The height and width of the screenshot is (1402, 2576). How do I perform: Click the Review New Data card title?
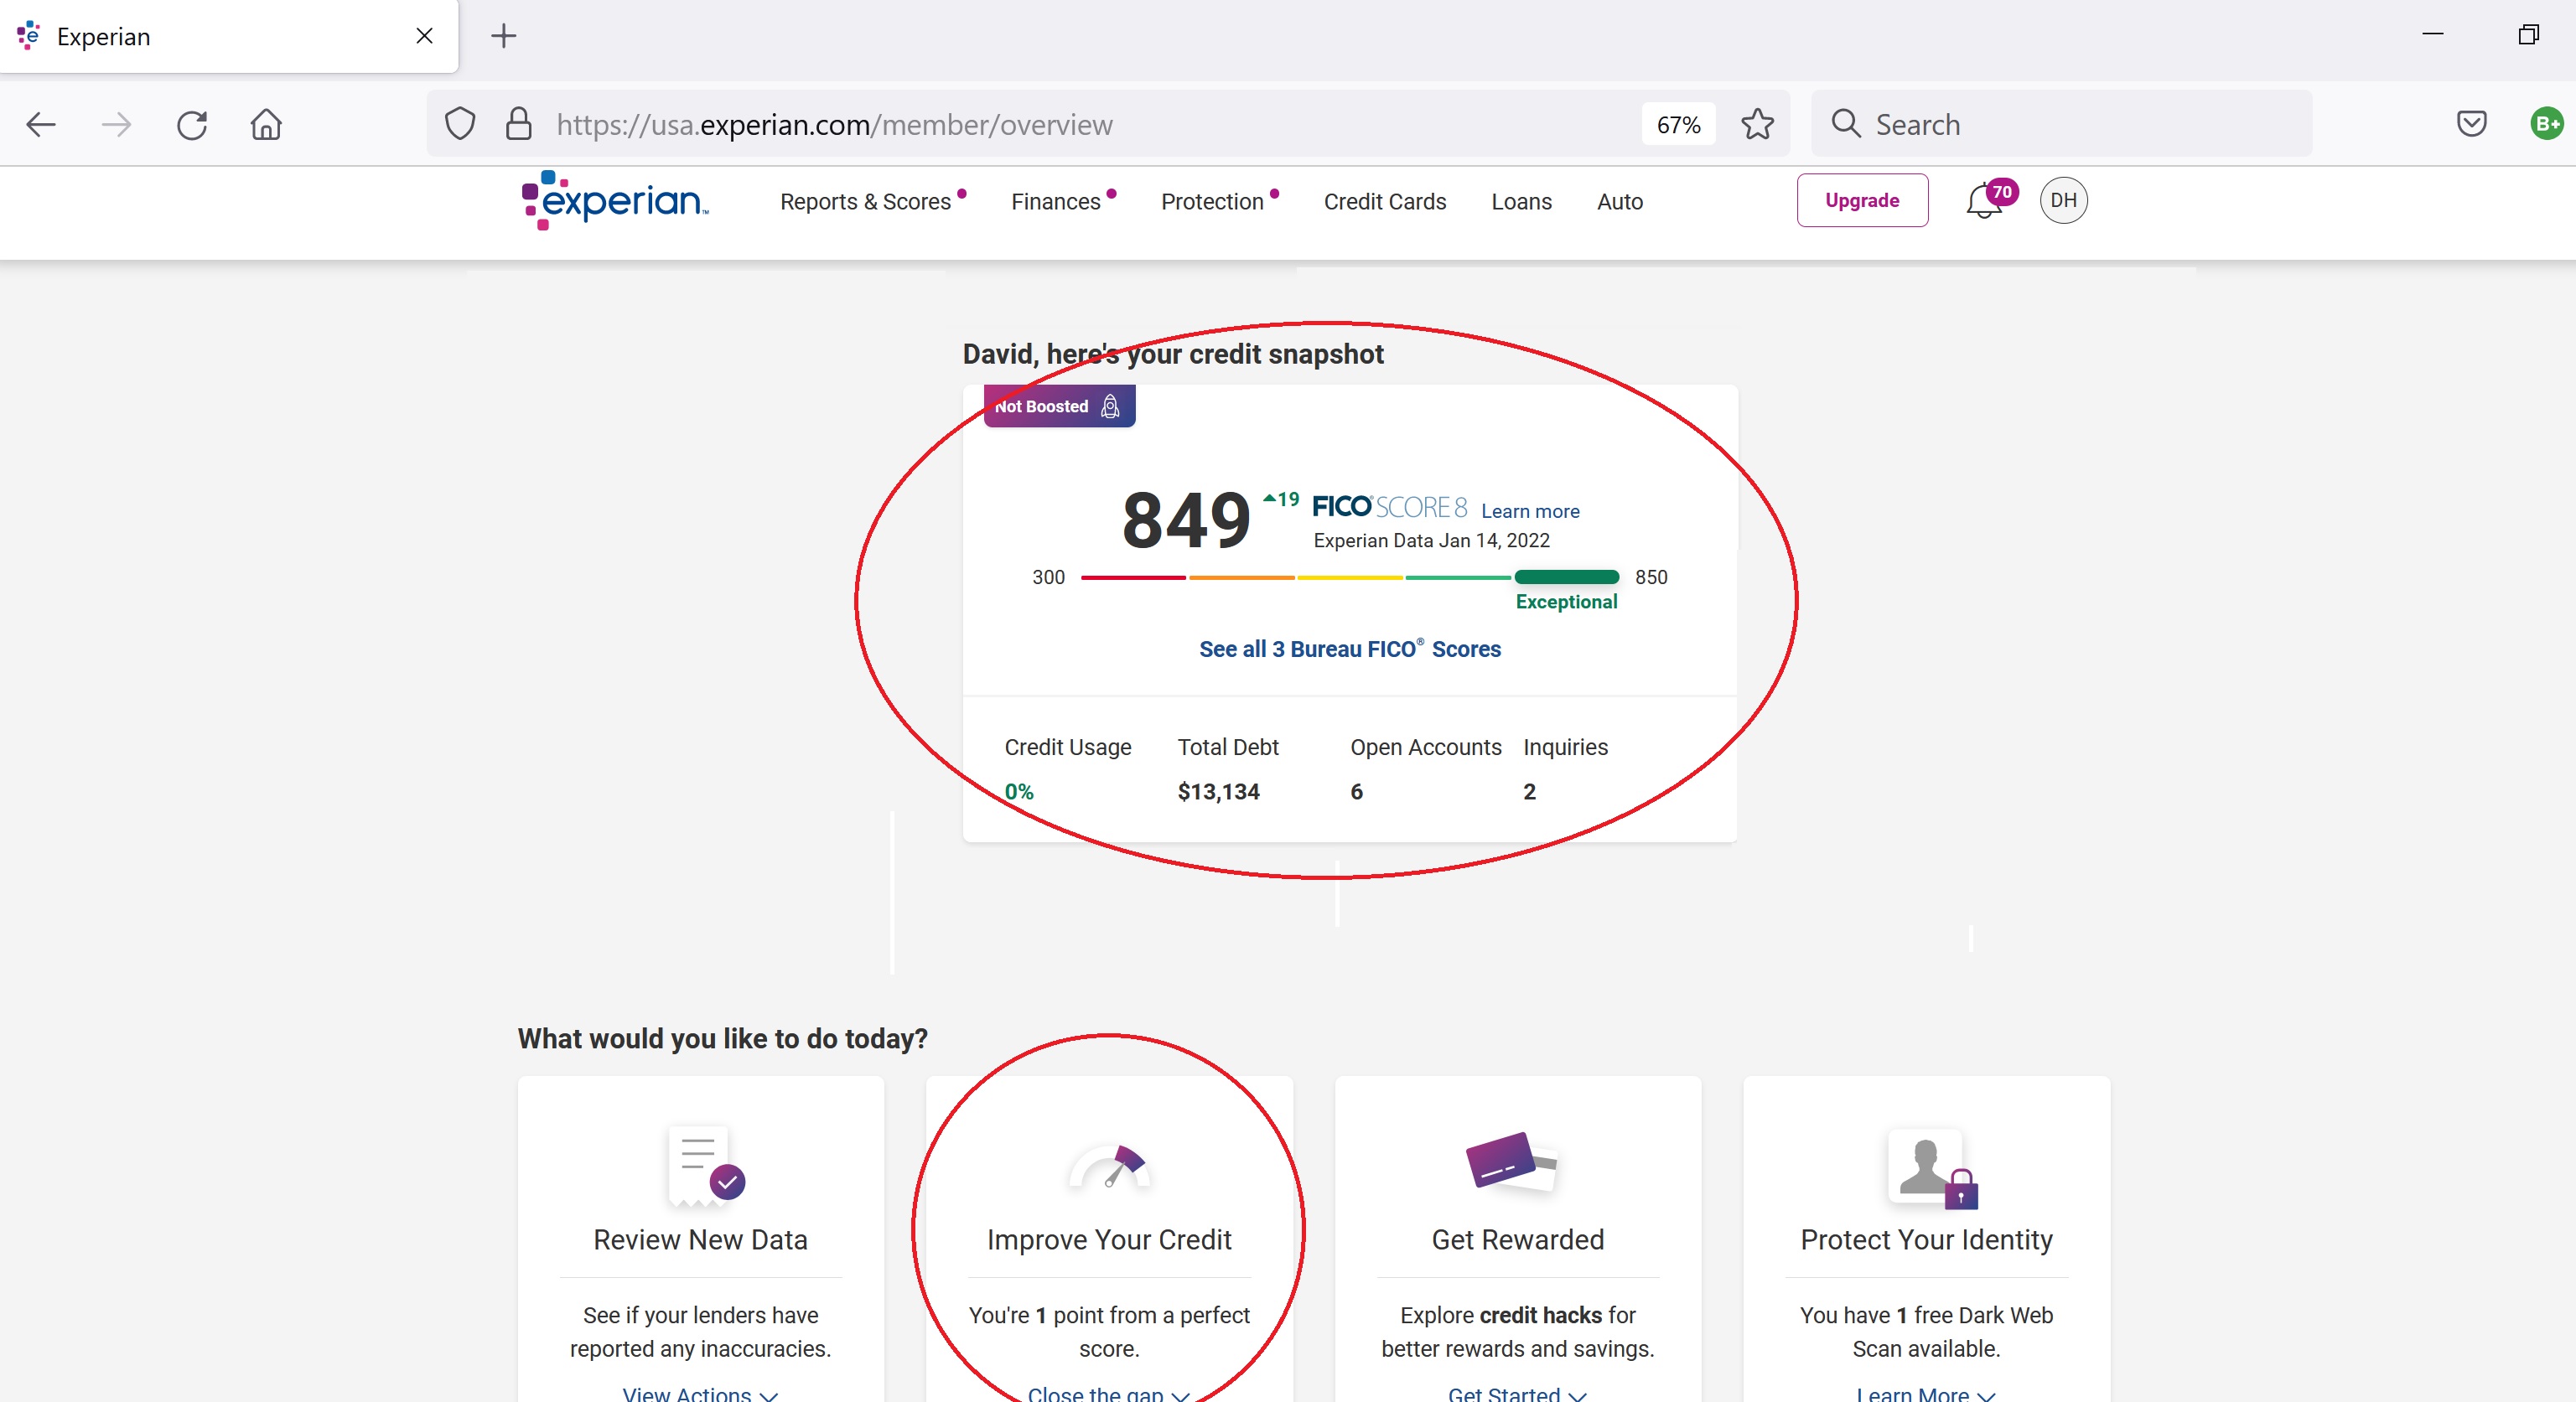(700, 1240)
